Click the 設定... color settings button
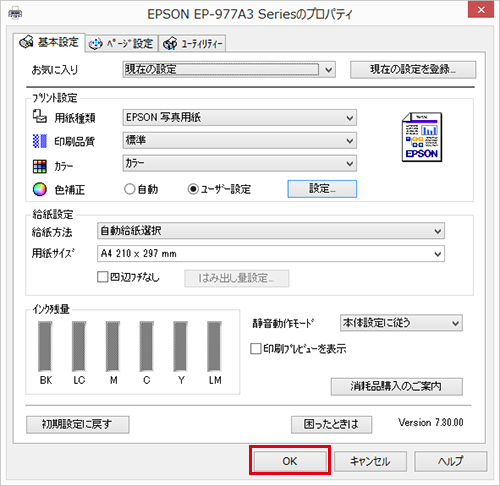 [322, 189]
